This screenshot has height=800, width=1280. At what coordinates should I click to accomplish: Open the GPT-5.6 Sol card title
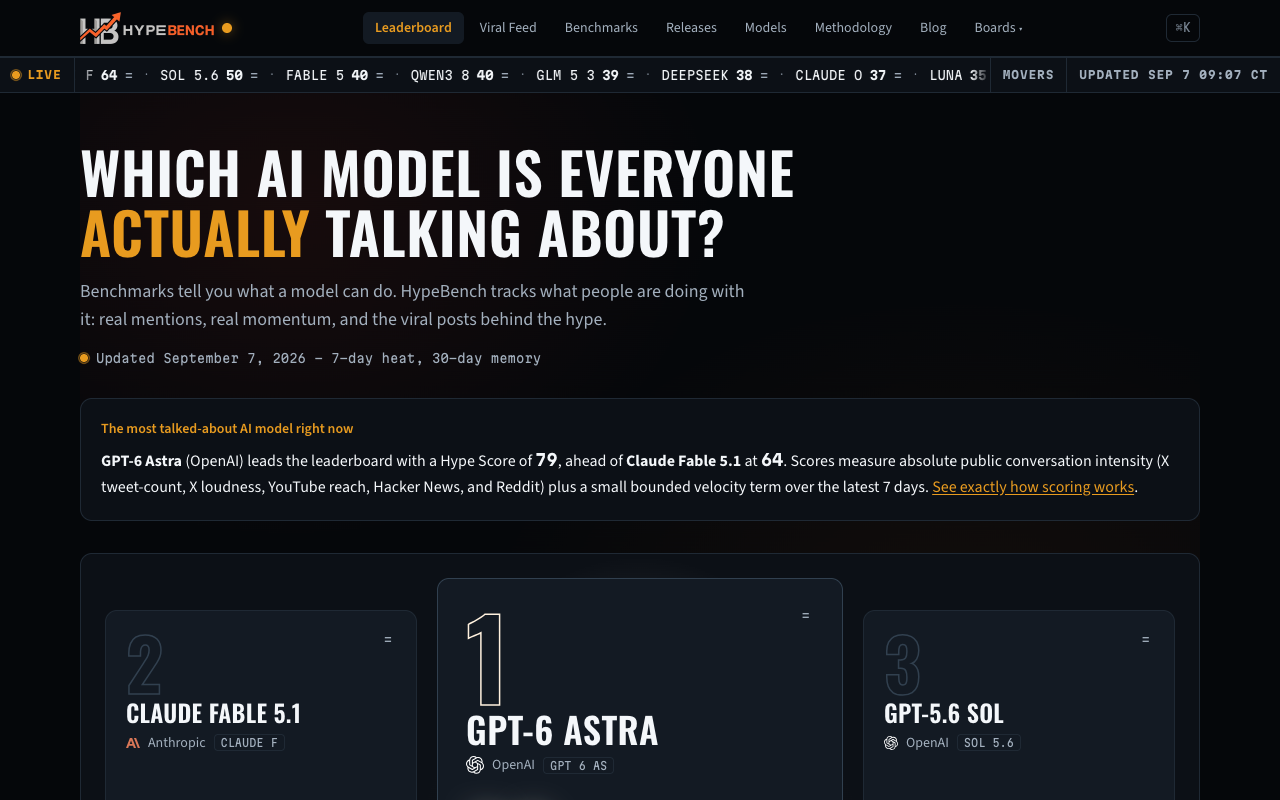944,713
